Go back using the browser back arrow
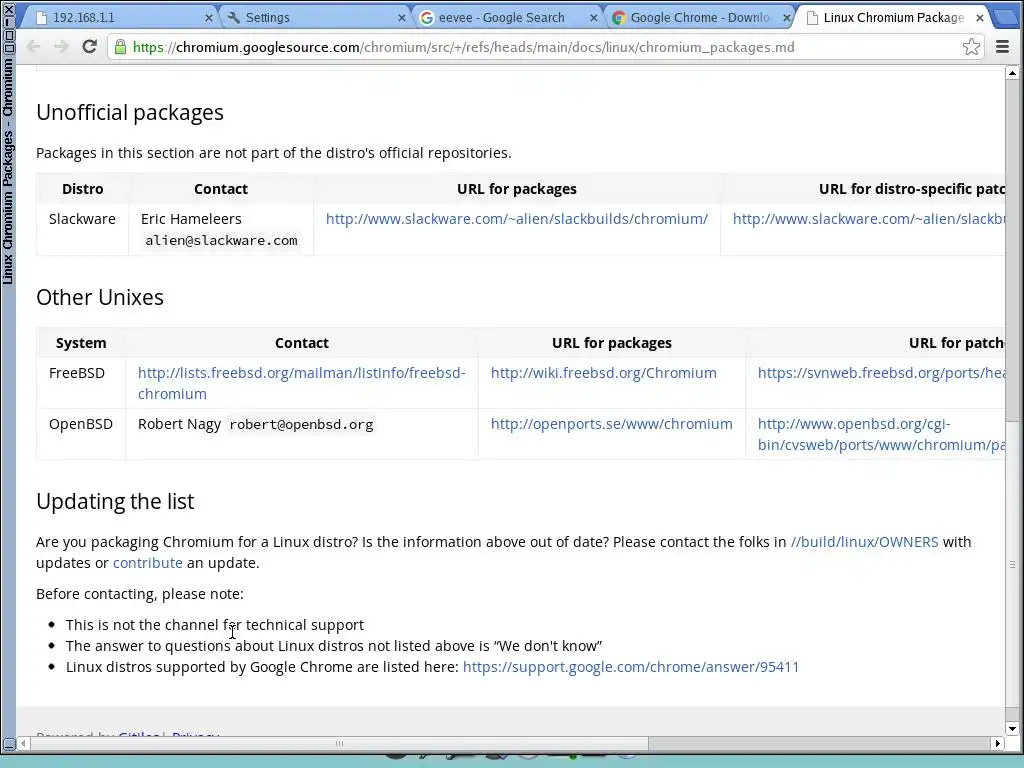The height and width of the screenshot is (768, 1024). point(33,47)
